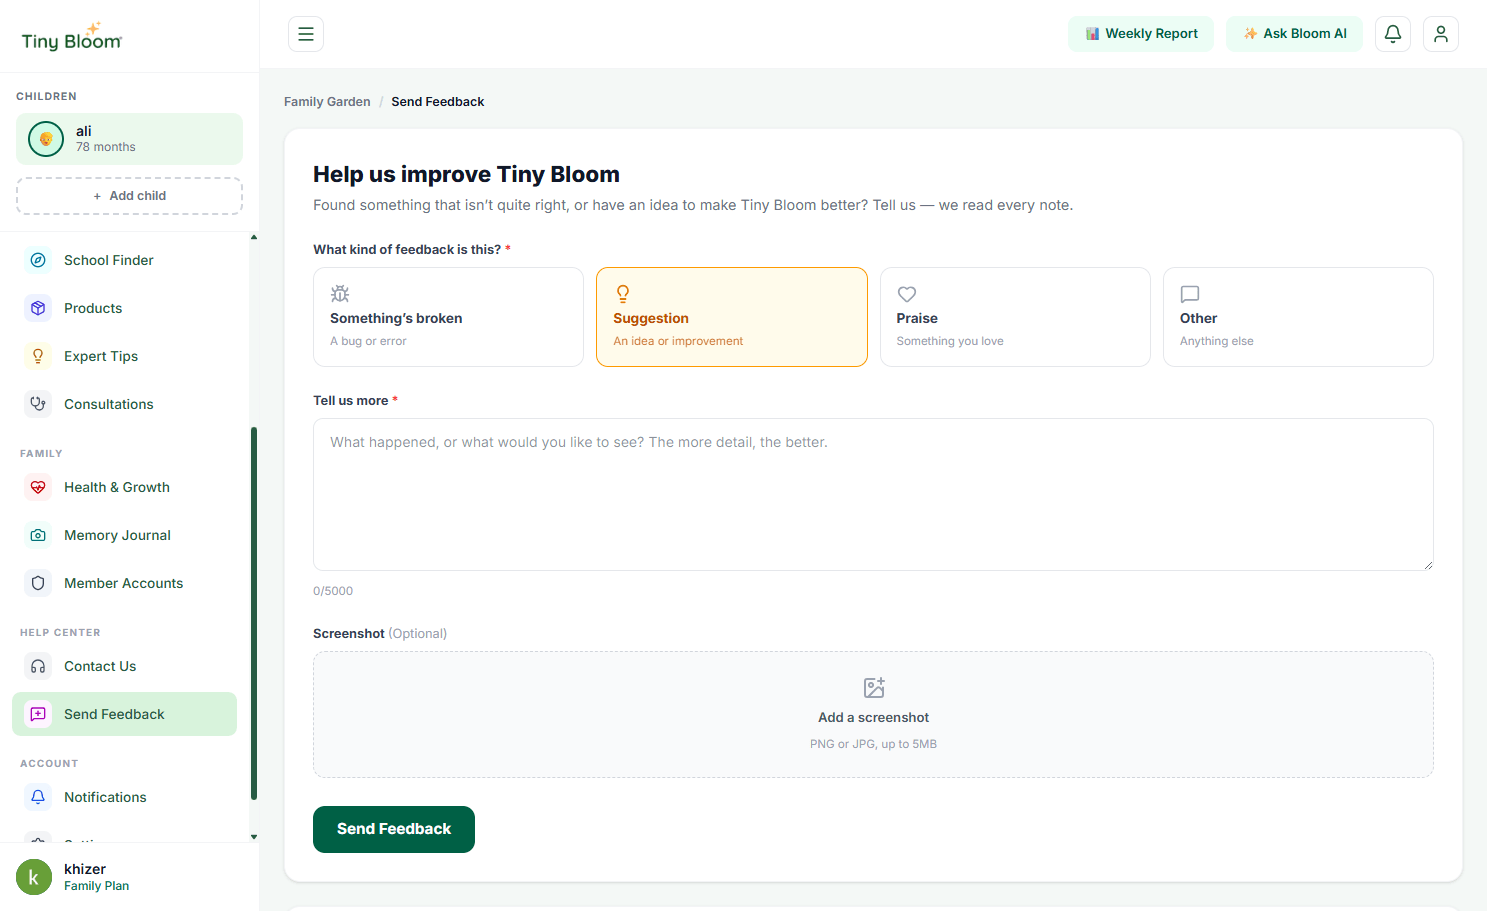Open the user profile icon
Screen dimensions: 1487x911
click(1441, 34)
